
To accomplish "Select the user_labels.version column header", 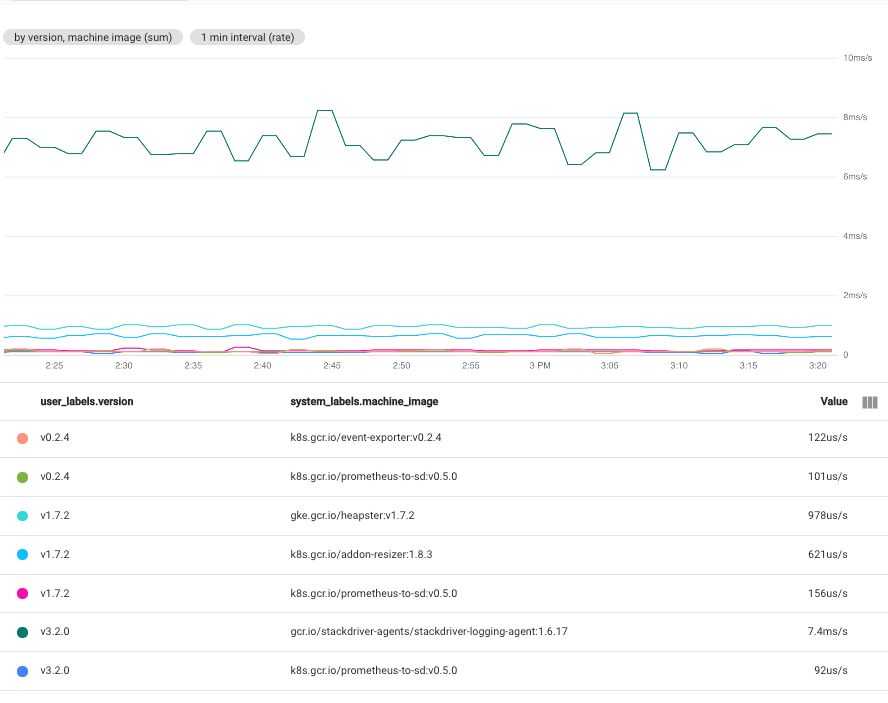I will pos(88,401).
